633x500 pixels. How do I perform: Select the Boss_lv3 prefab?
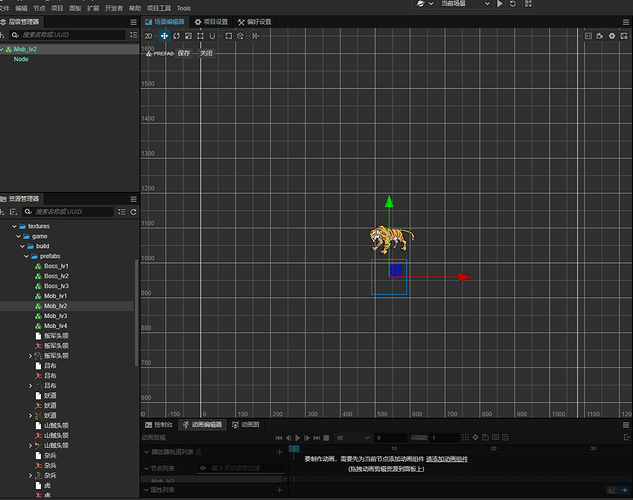coord(56,286)
